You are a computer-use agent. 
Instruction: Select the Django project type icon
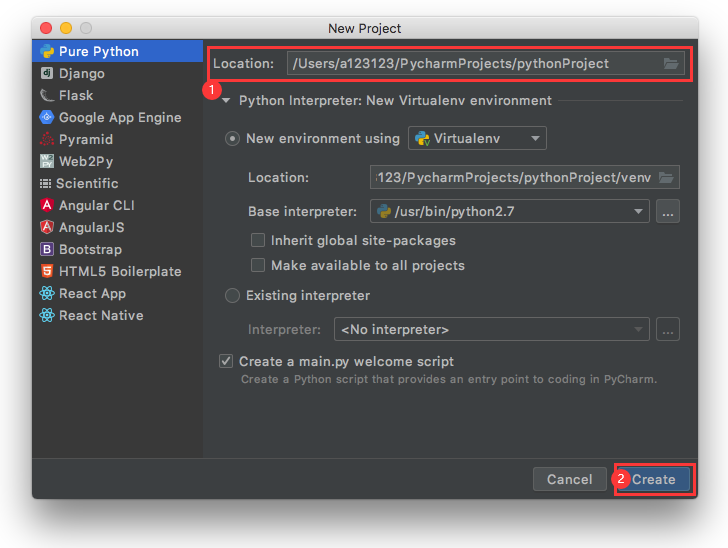click(x=46, y=73)
